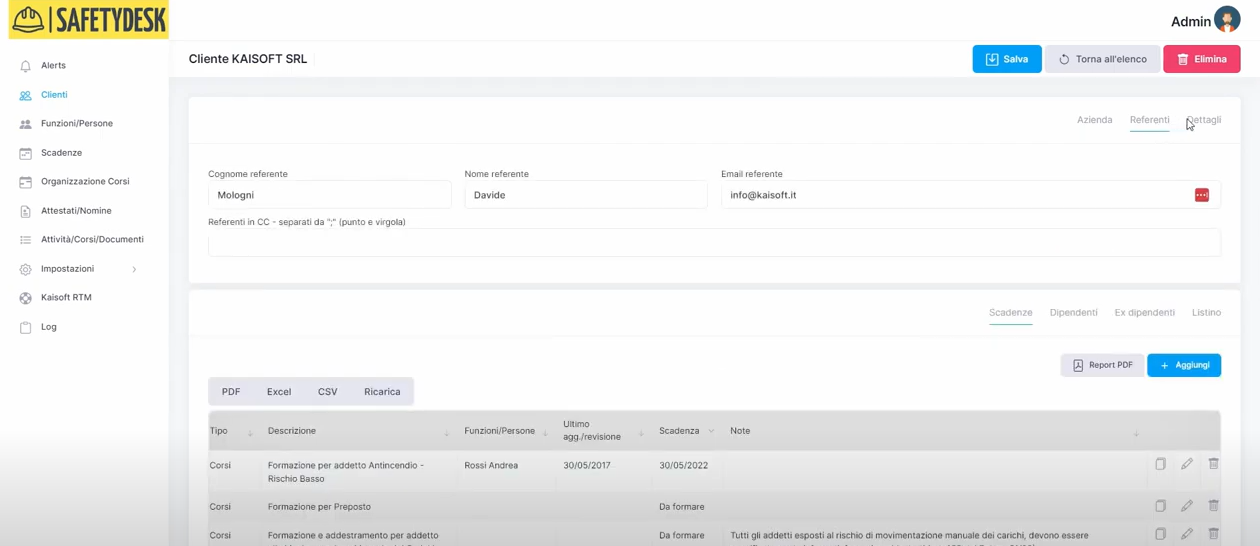Open Kaisoft RTM sidebar item

[x=66, y=298]
